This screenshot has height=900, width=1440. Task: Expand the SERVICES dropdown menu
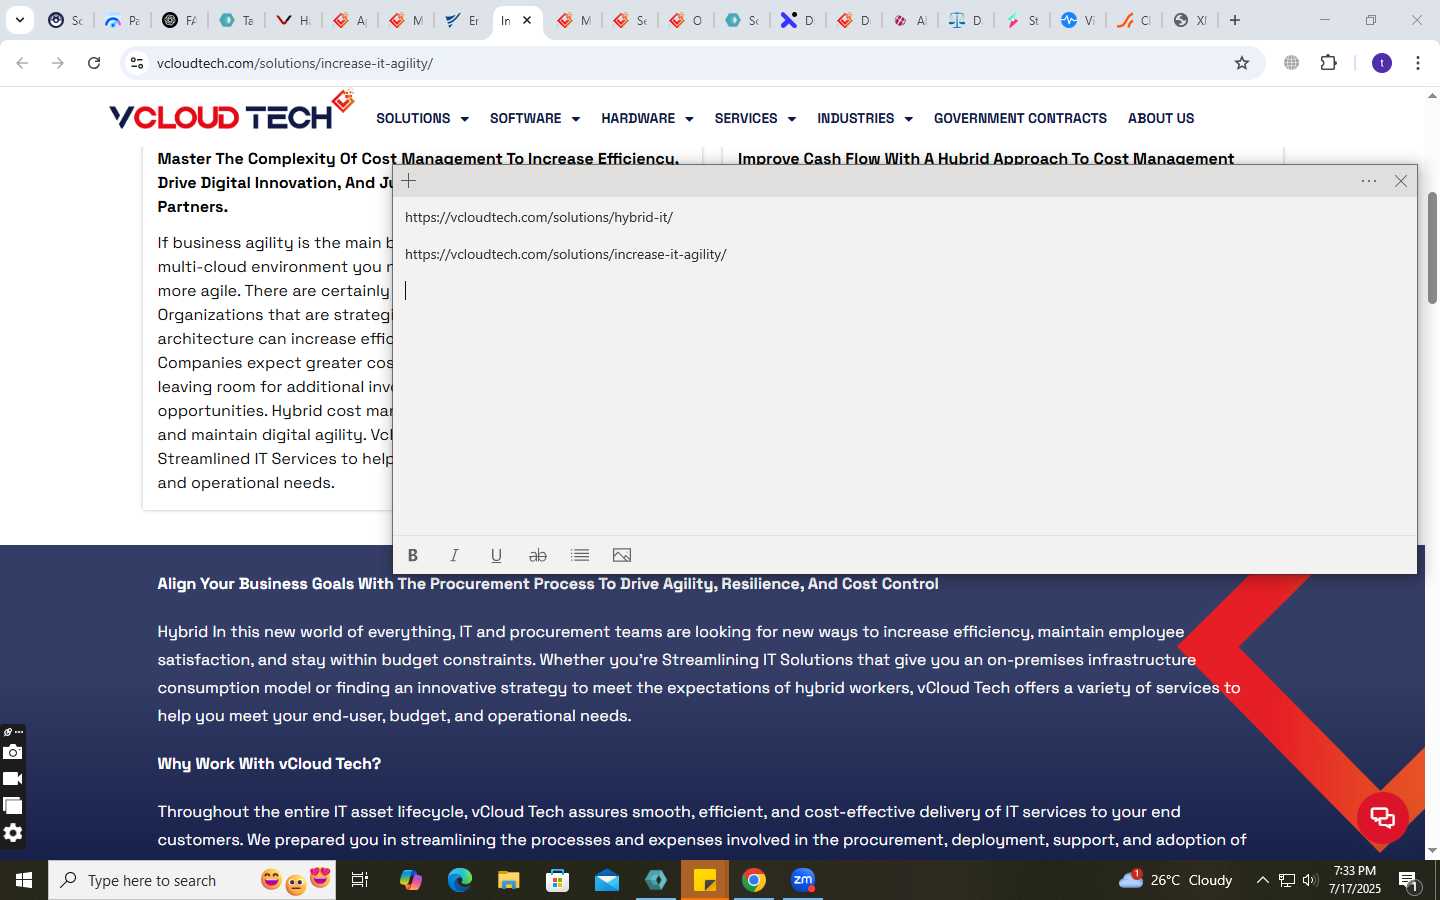[x=755, y=118]
